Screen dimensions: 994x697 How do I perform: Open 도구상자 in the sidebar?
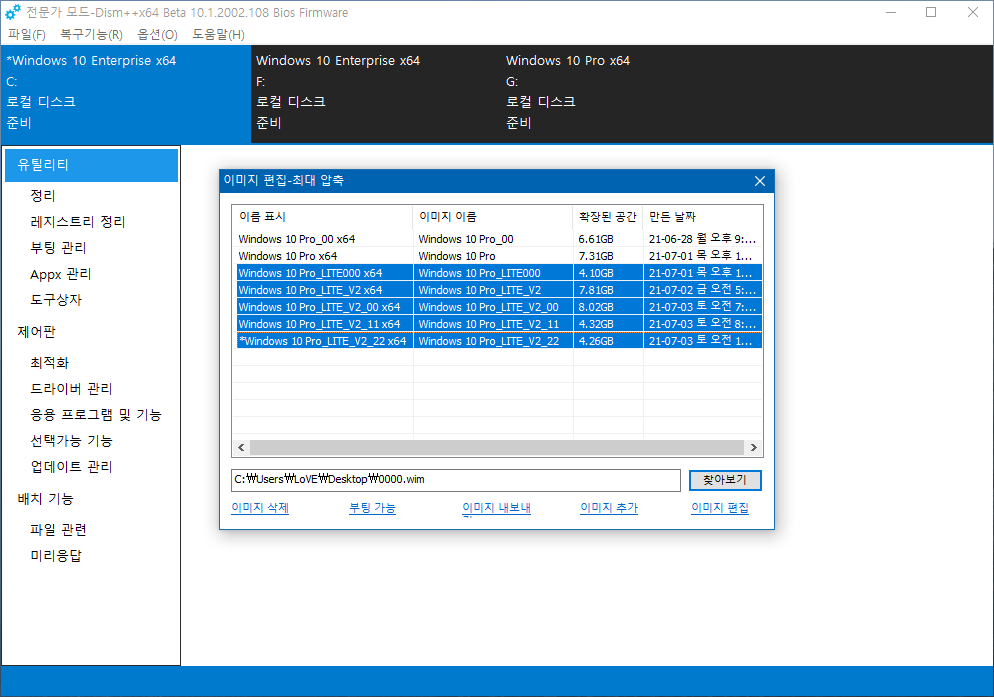point(56,299)
